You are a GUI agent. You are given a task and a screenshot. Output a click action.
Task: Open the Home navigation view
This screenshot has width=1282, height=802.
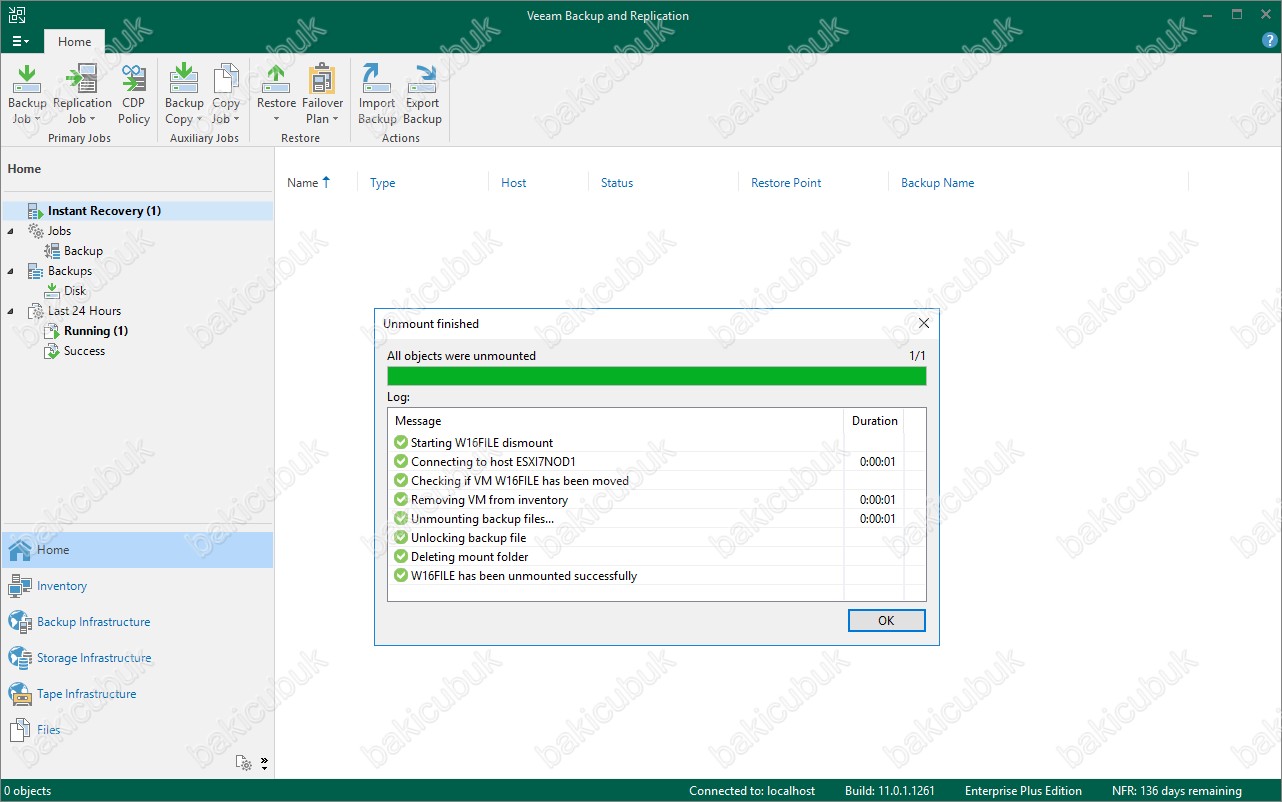click(137, 550)
